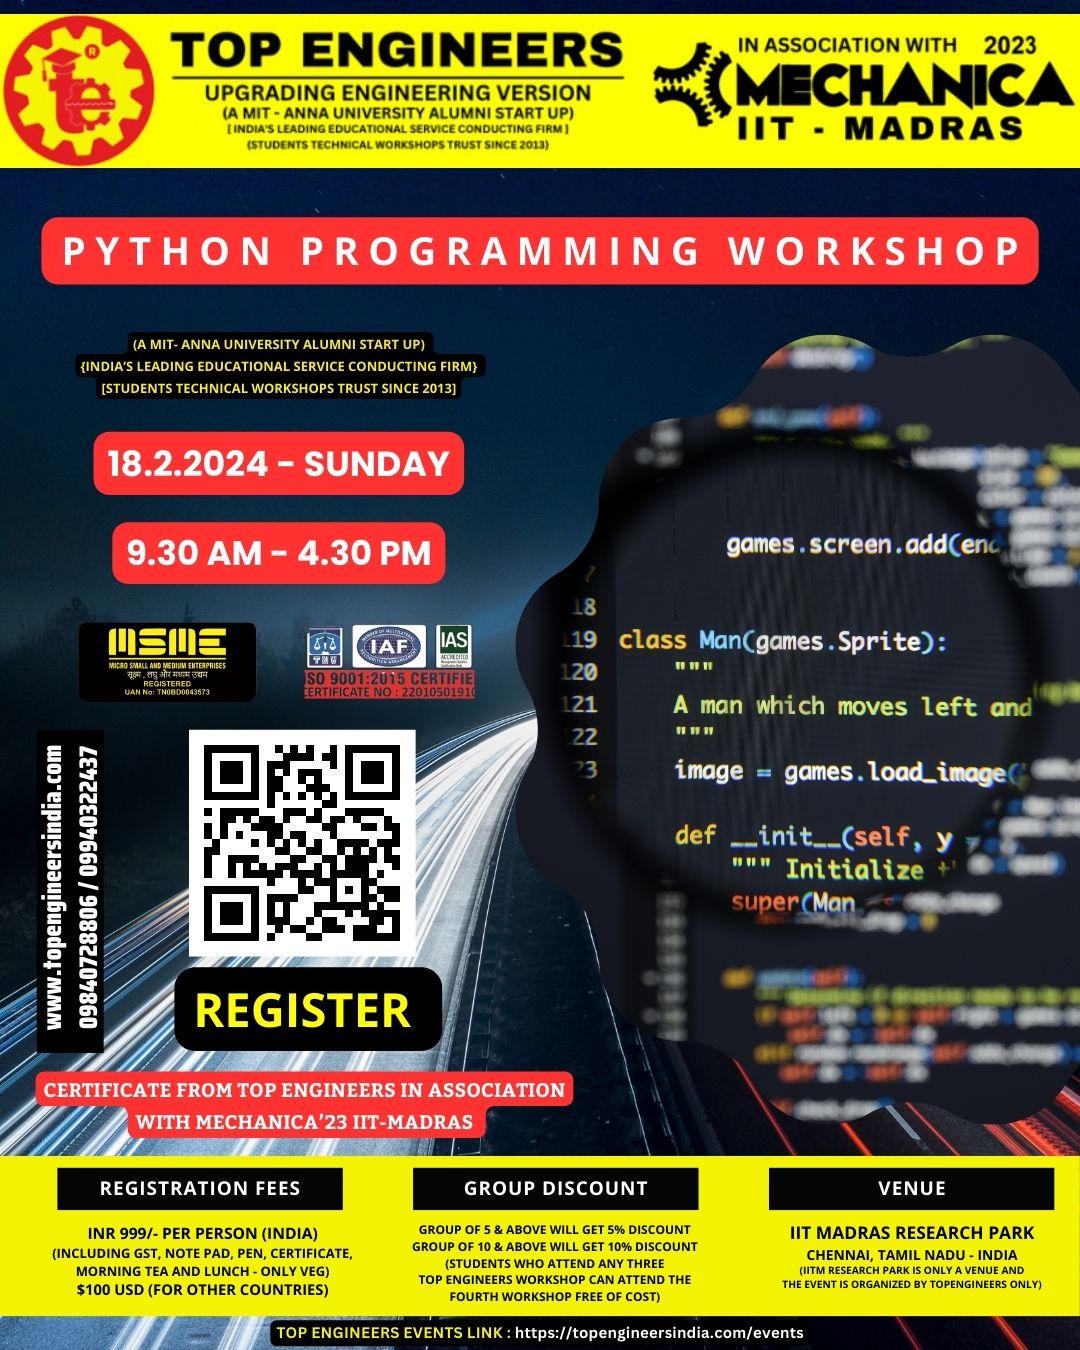Image resolution: width=1080 pixels, height=1350 pixels.
Task: Click the 'games.screen.add' code line
Action: [863, 545]
